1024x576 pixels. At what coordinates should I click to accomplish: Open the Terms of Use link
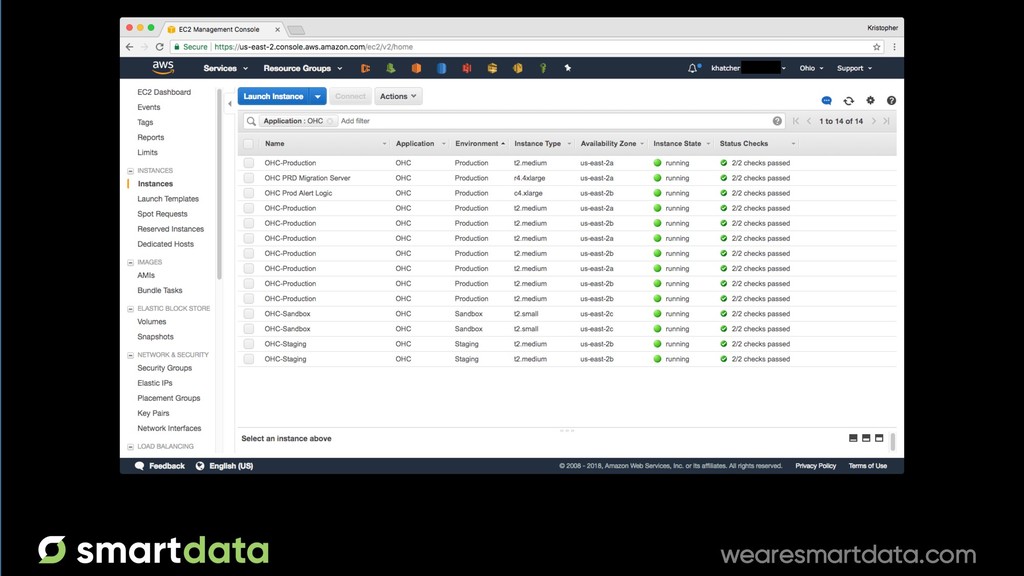868,466
